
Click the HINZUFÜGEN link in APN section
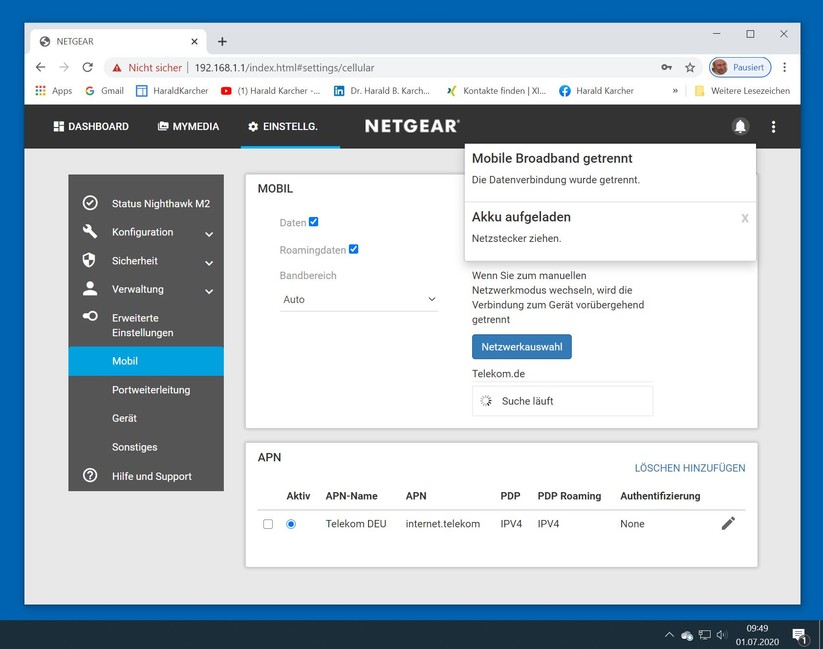[715, 468]
